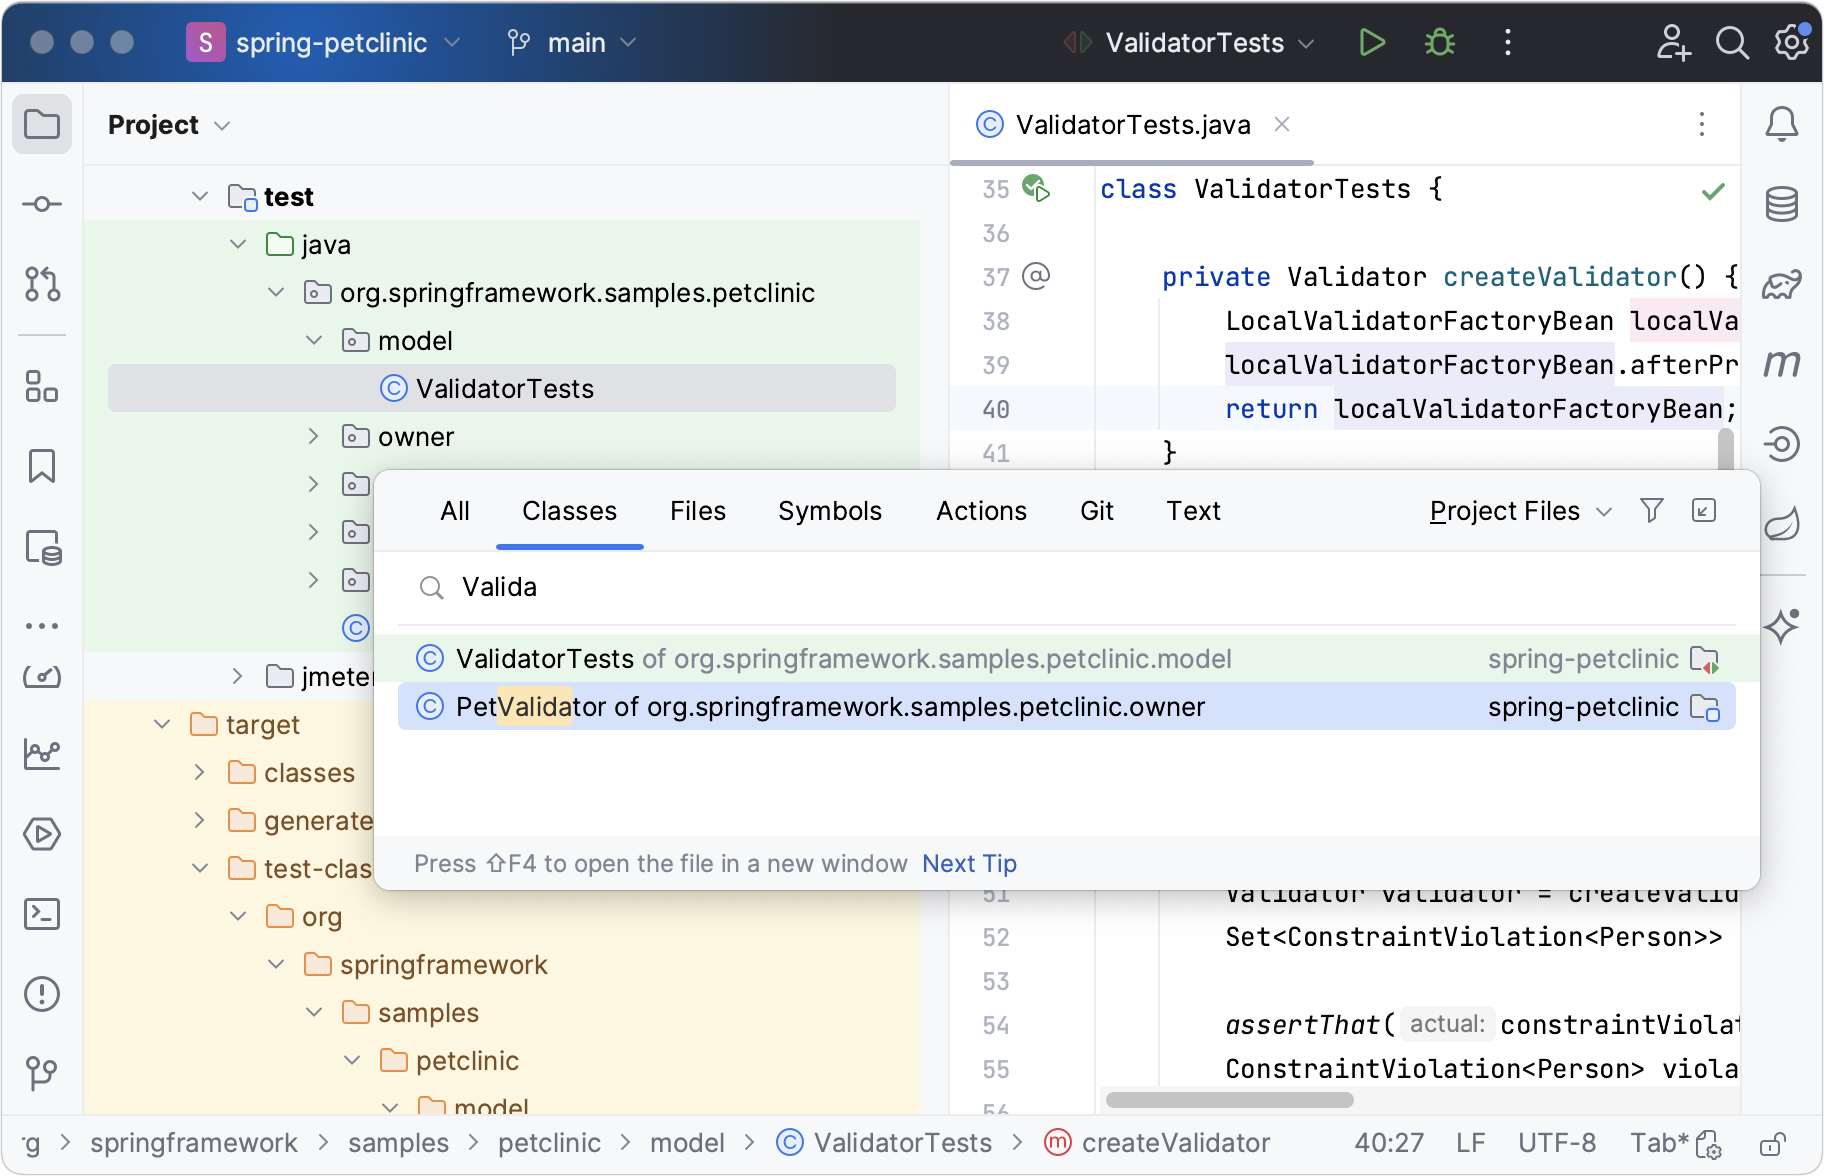Open more run actions menu
1824x1176 pixels.
point(1508,42)
